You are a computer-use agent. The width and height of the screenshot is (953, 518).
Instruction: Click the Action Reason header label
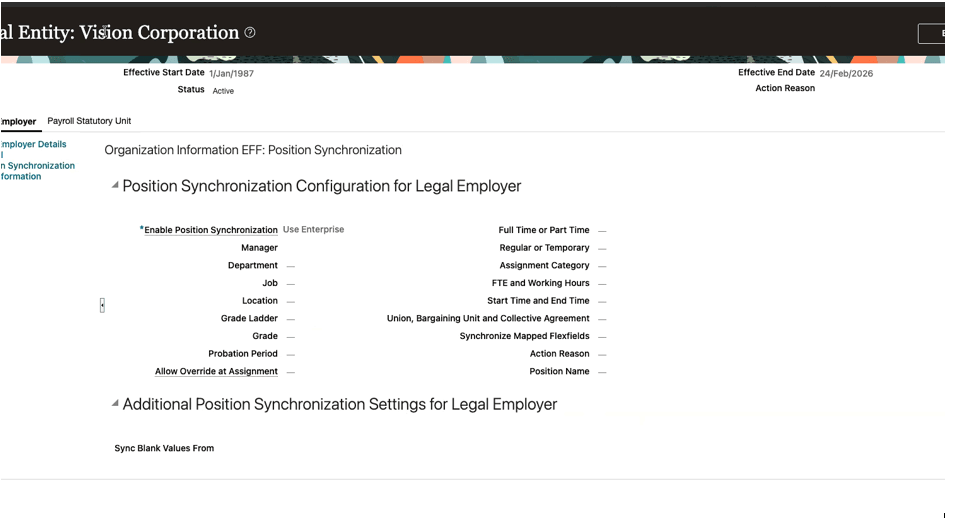(785, 88)
